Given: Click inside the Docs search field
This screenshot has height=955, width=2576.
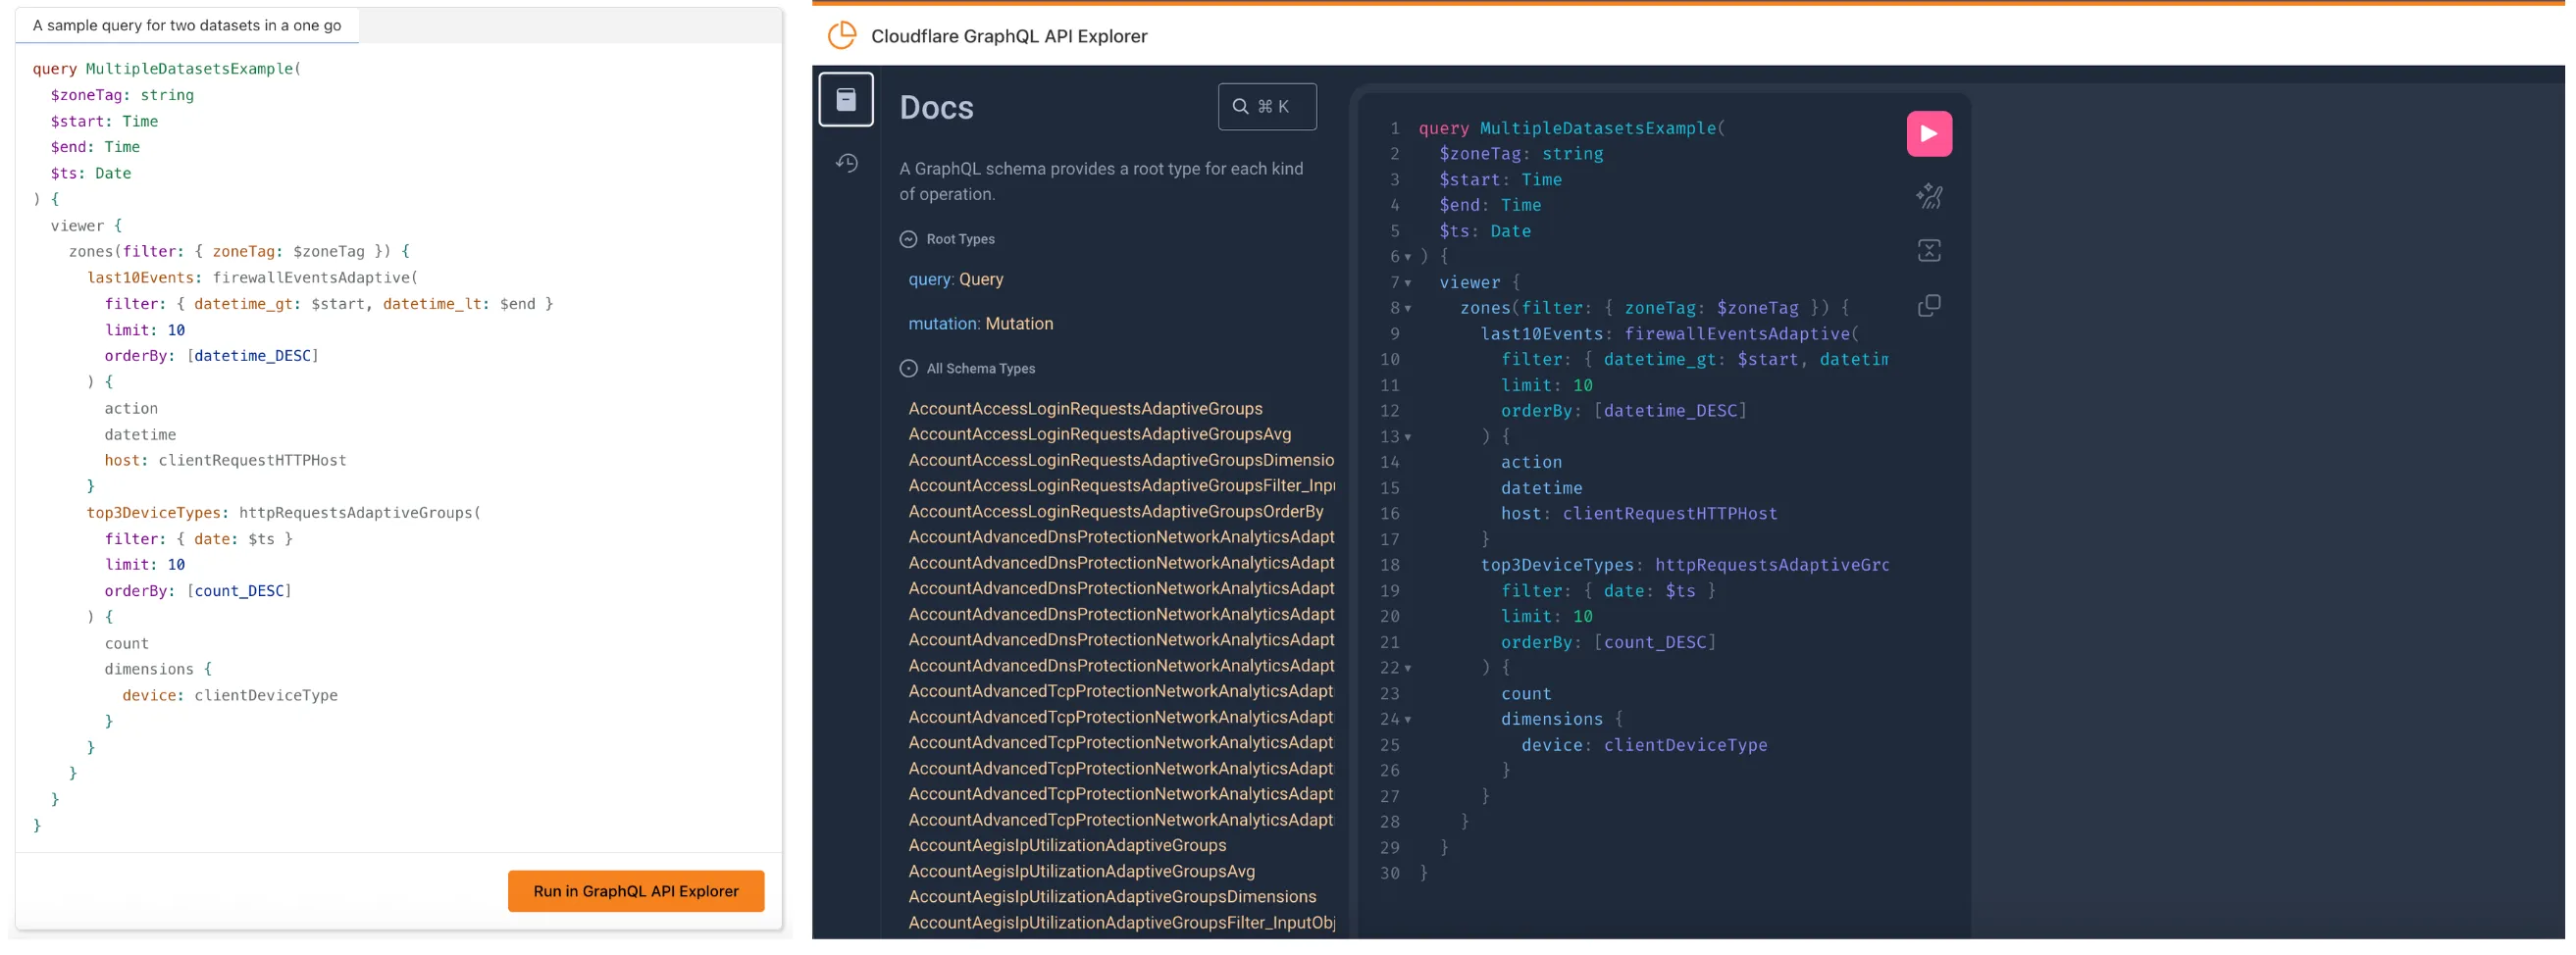Looking at the screenshot, I should pos(1280,106).
